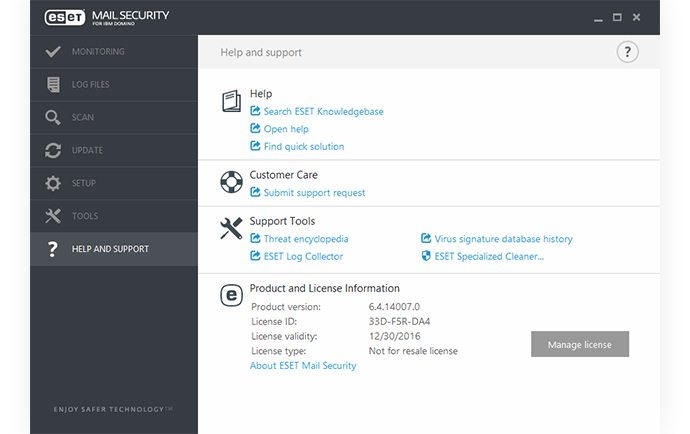Click the Monitoring checkmark icon

[x=53, y=51]
